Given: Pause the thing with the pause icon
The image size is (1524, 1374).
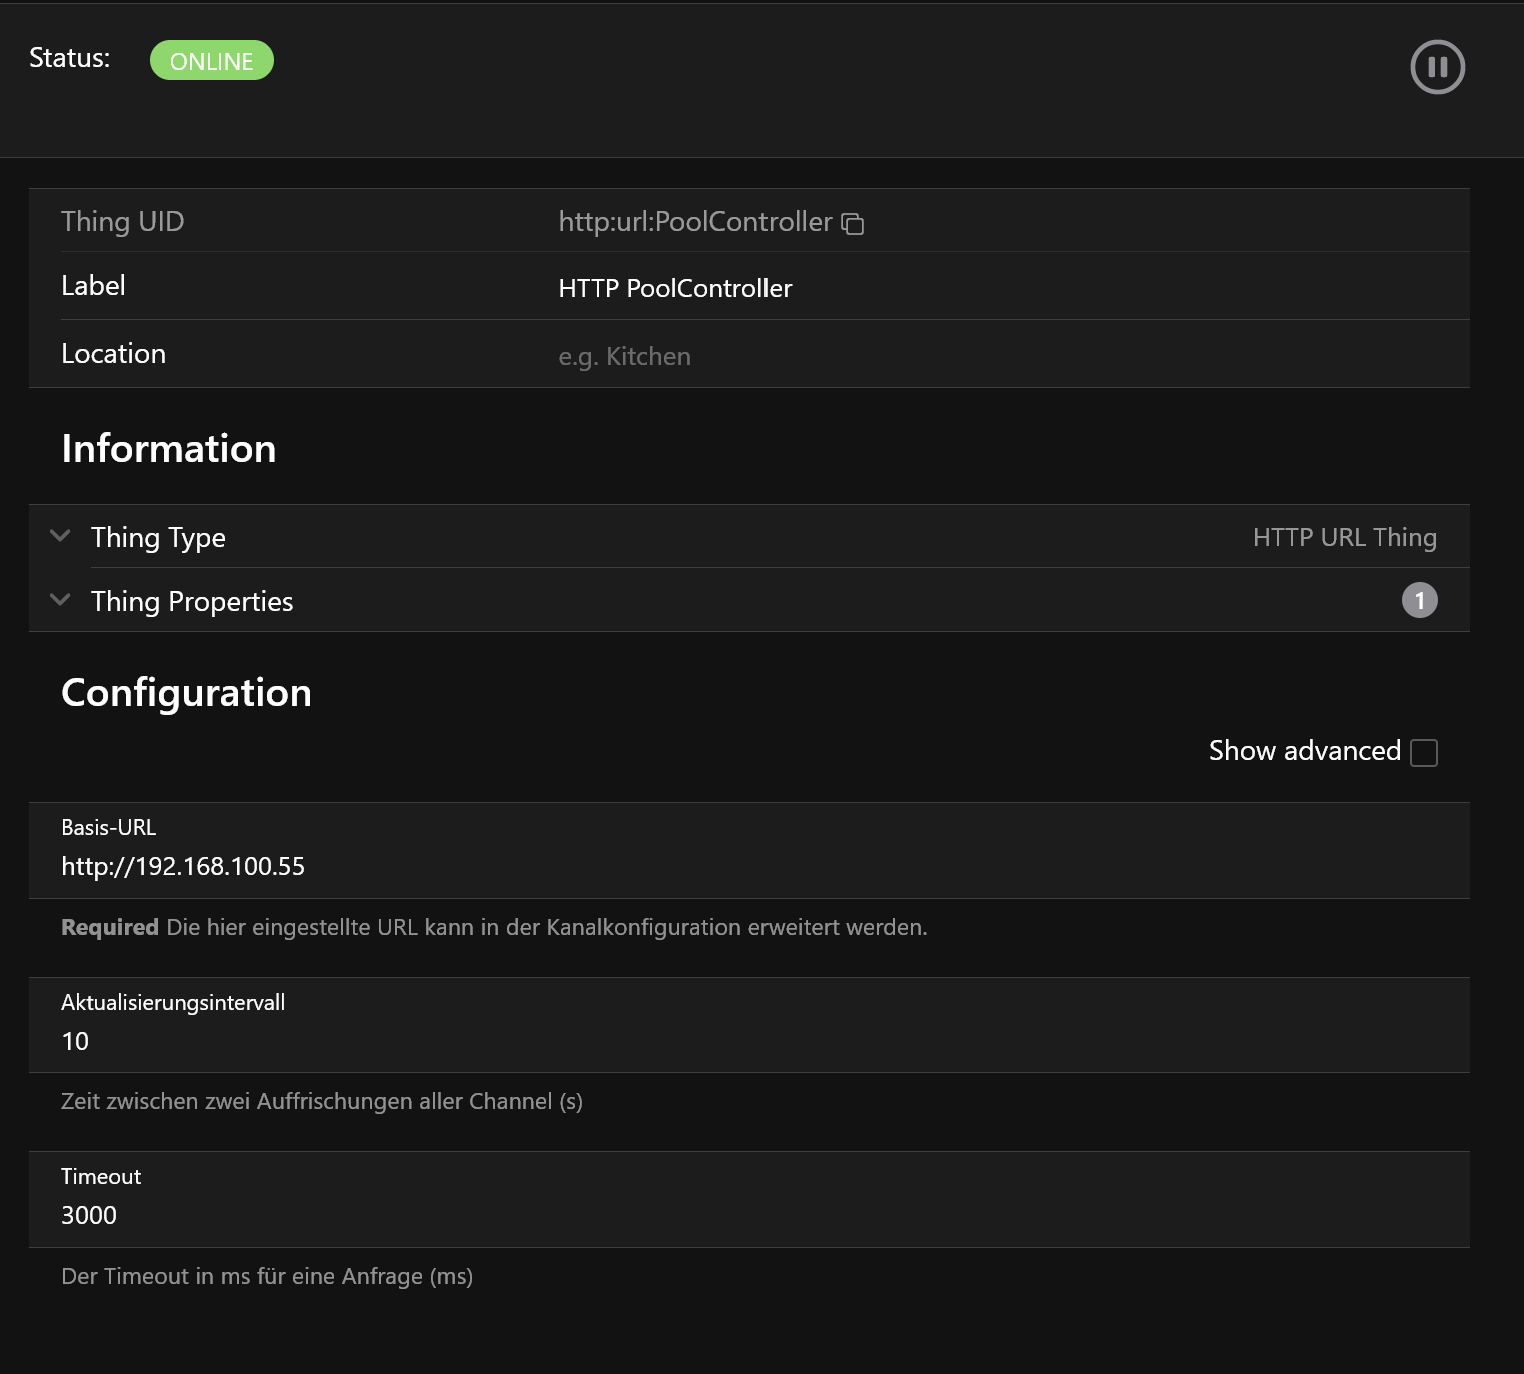Looking at the screenshot, I should 1437,67.
